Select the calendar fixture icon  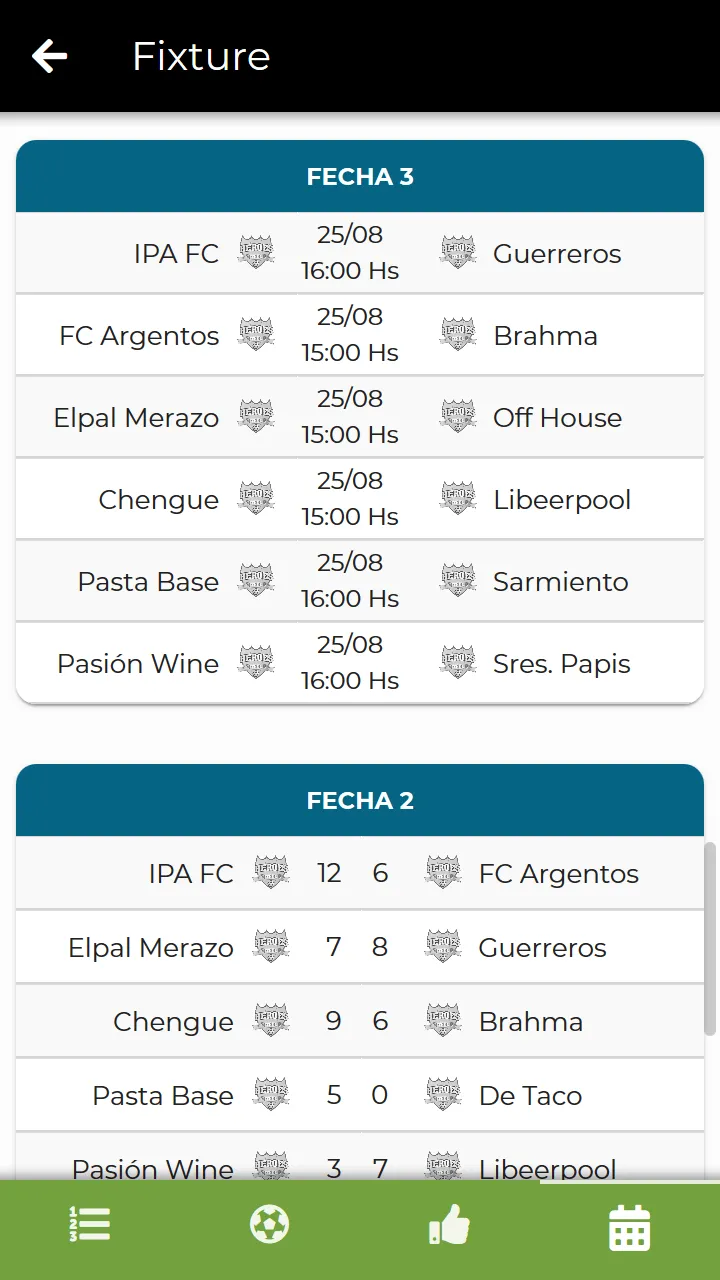(x=630, y=1227)
